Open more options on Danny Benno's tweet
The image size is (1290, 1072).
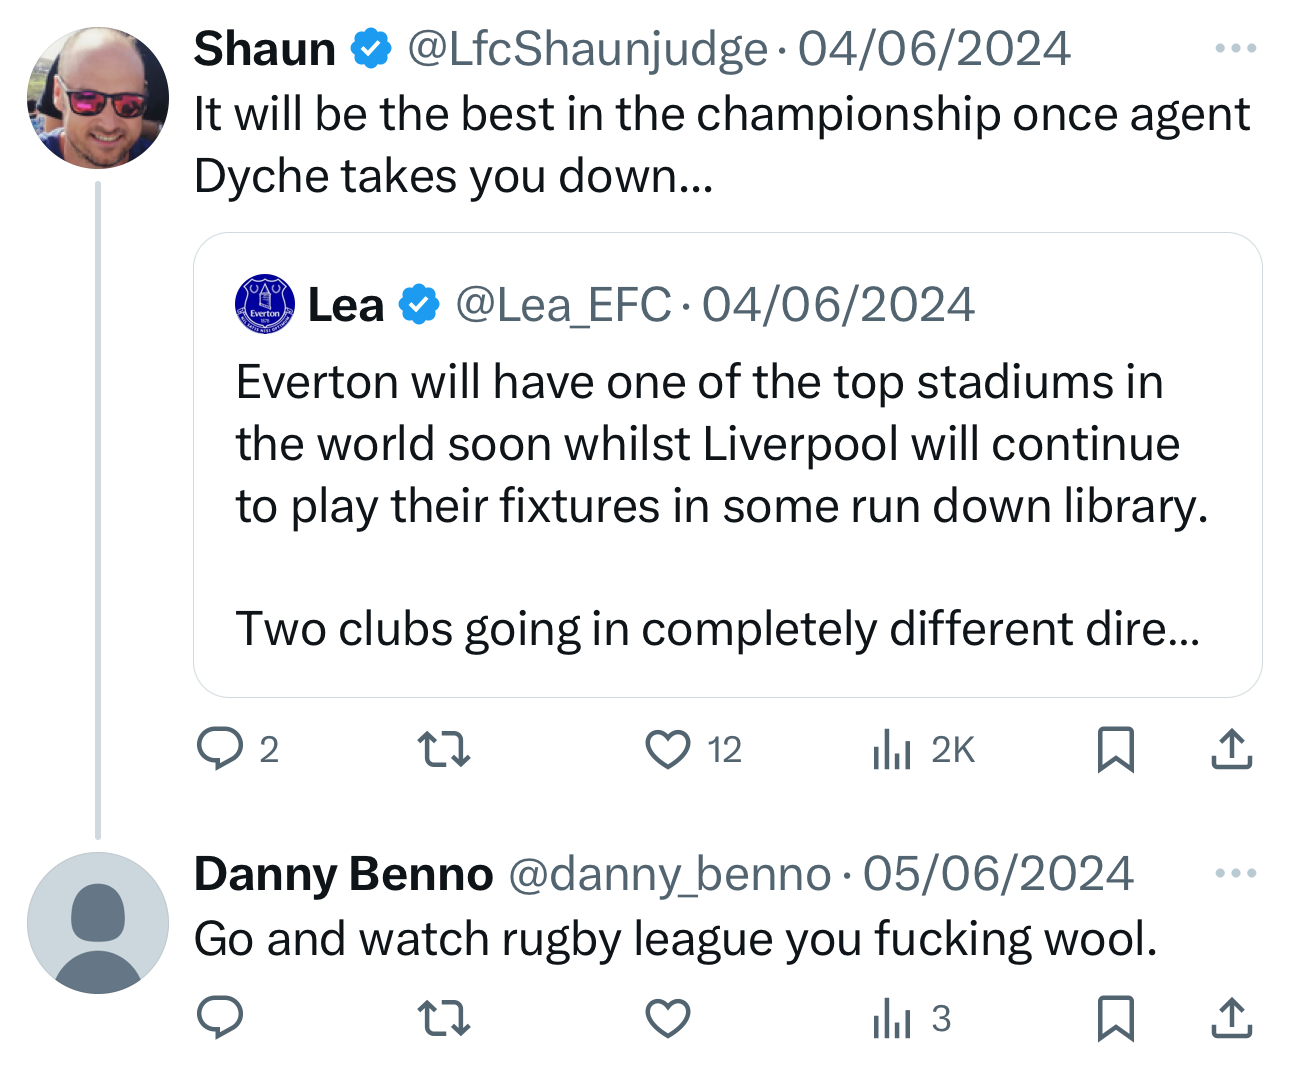(1235, 873)
